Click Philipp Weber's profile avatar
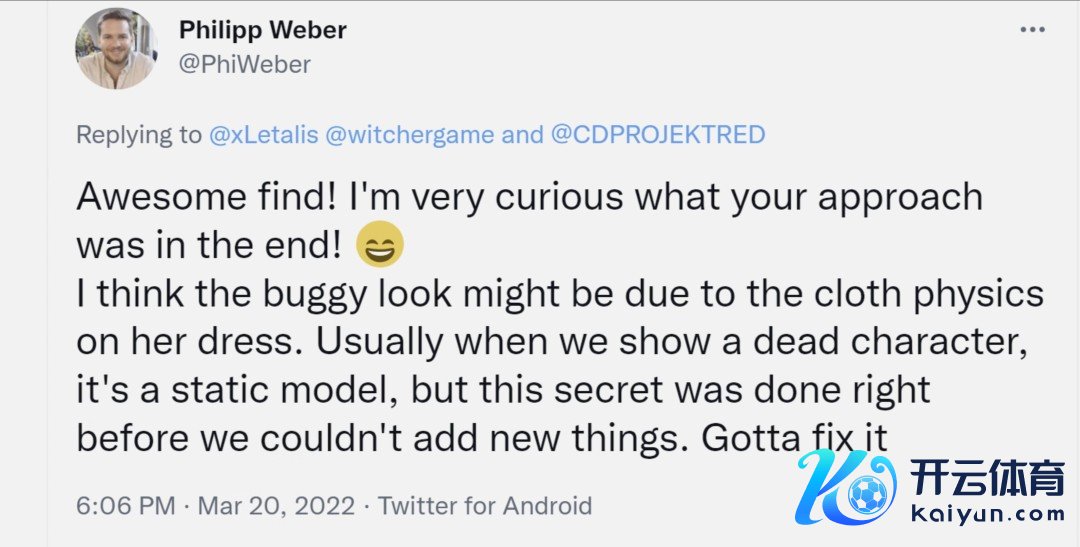 point(116,49)
